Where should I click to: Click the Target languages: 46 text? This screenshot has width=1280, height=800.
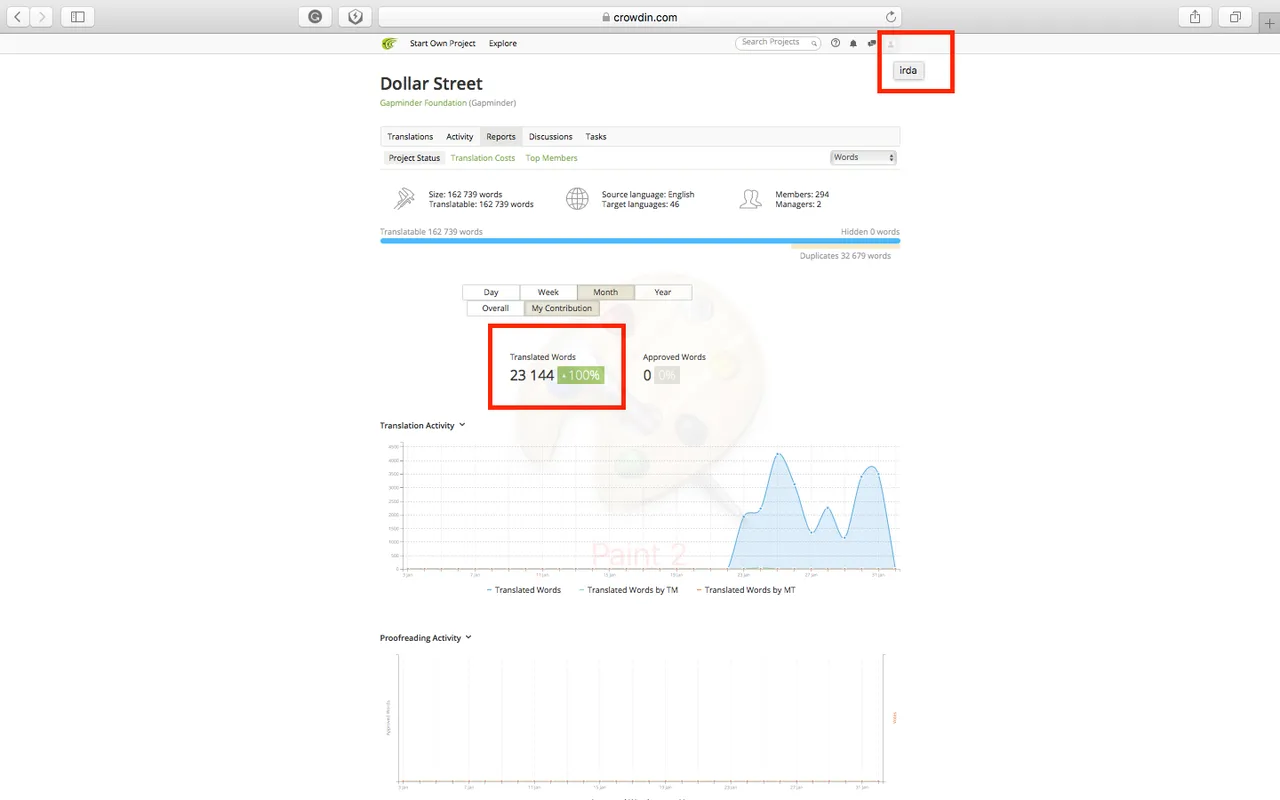(640, 204)
